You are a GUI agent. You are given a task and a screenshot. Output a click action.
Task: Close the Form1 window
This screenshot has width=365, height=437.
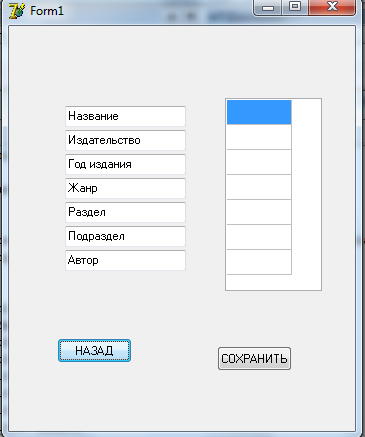click(332, 7)
